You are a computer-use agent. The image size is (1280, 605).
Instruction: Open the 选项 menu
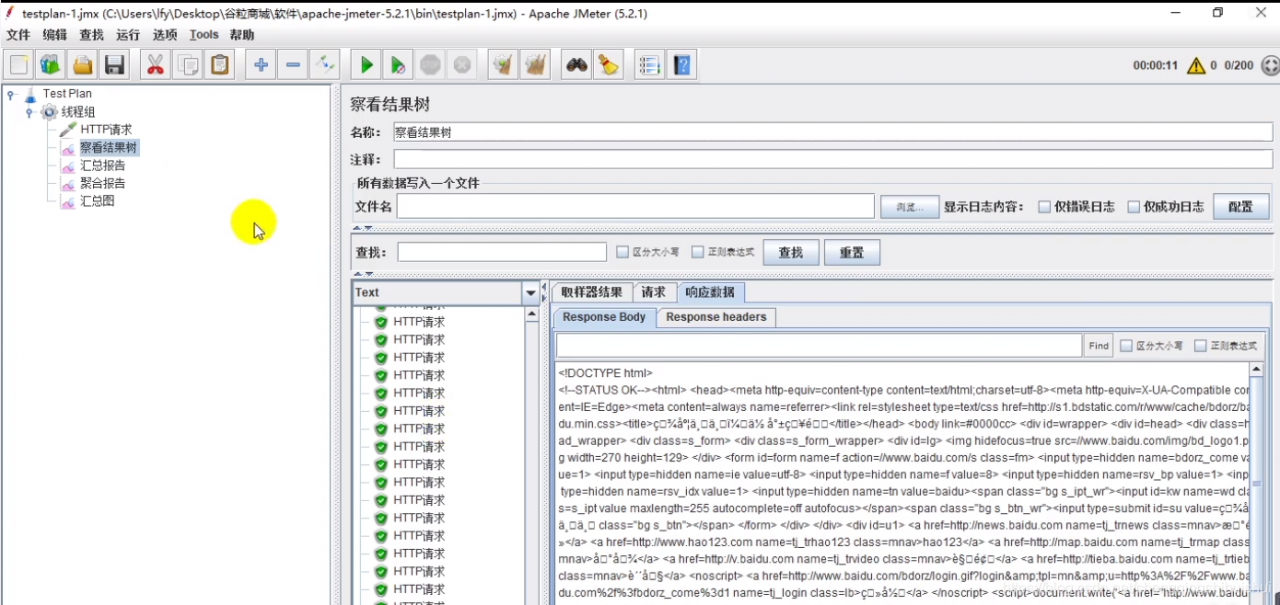click(165, 35)
